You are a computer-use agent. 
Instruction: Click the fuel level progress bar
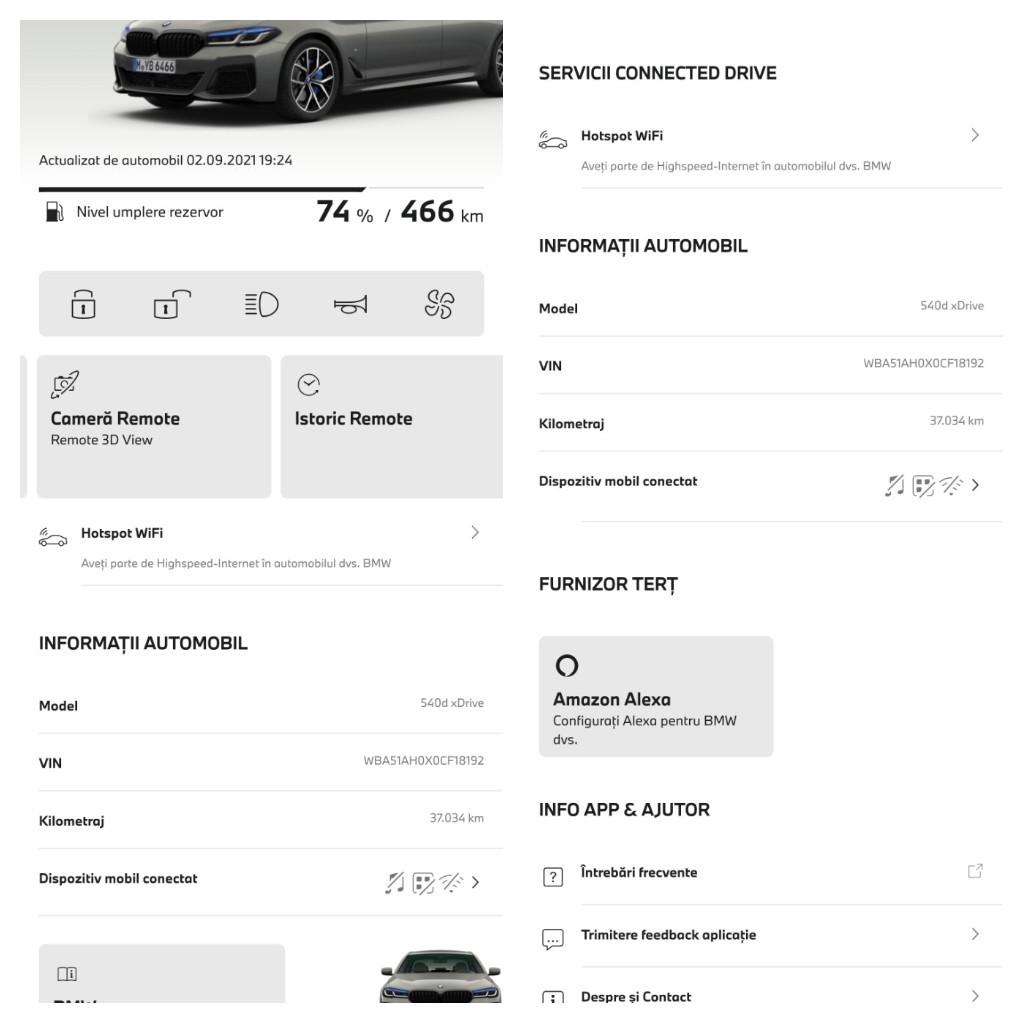261,189
